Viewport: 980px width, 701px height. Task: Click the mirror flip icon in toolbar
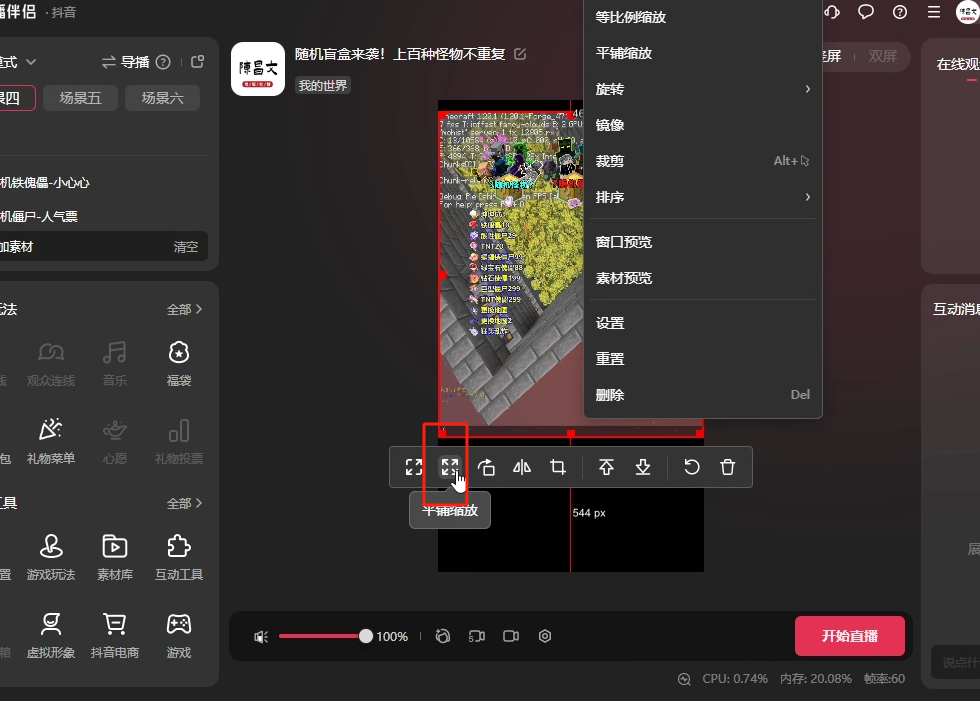pyautogui.click(x=521, y=467)
